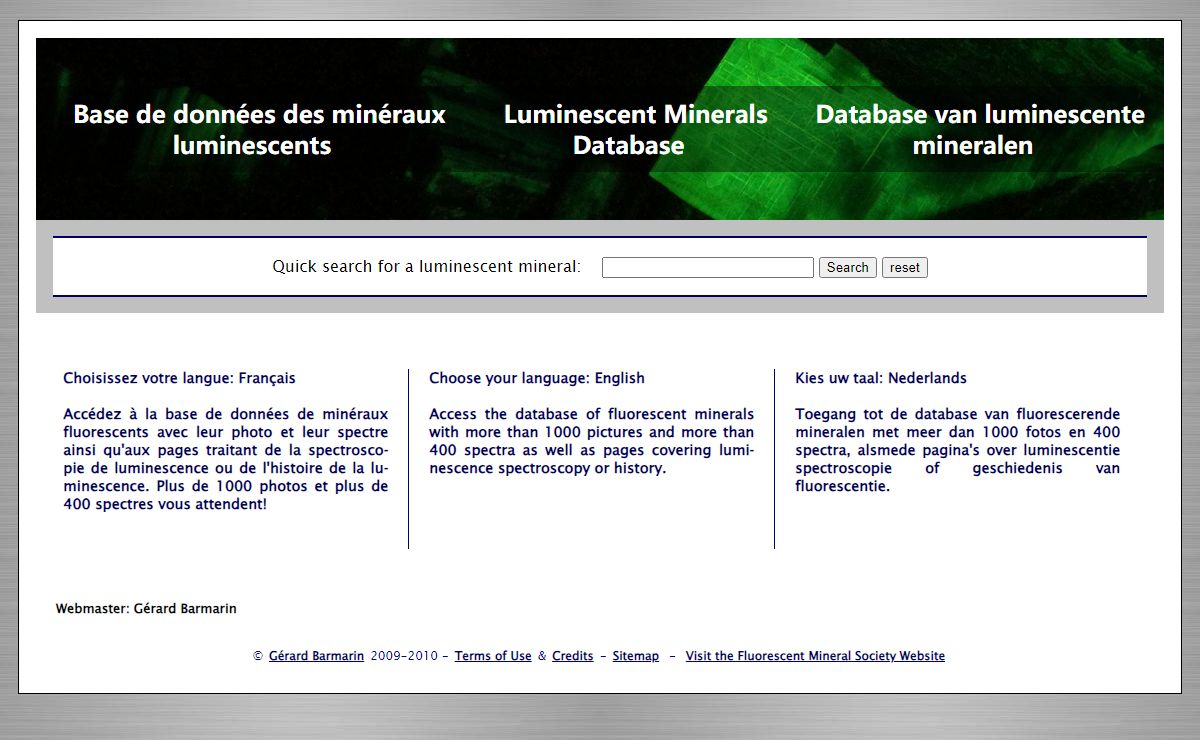The image size is (1200, 740).
Task: Click the Dutch database description paragraph
Action: coord(957,450)
